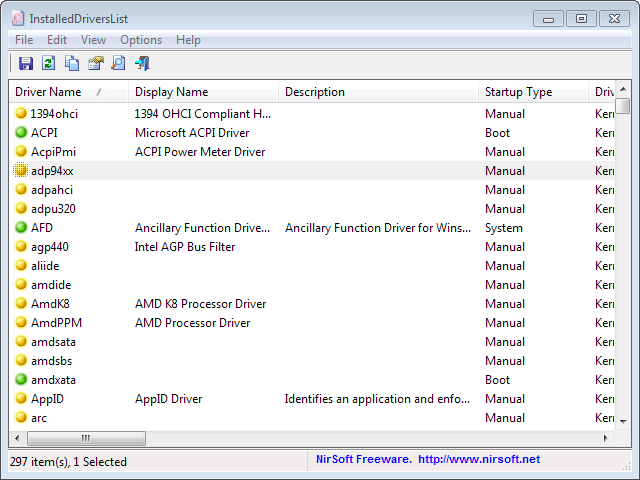Open the Properties toolbar icon
Screen dimensions: 640x480
[96, 63]
